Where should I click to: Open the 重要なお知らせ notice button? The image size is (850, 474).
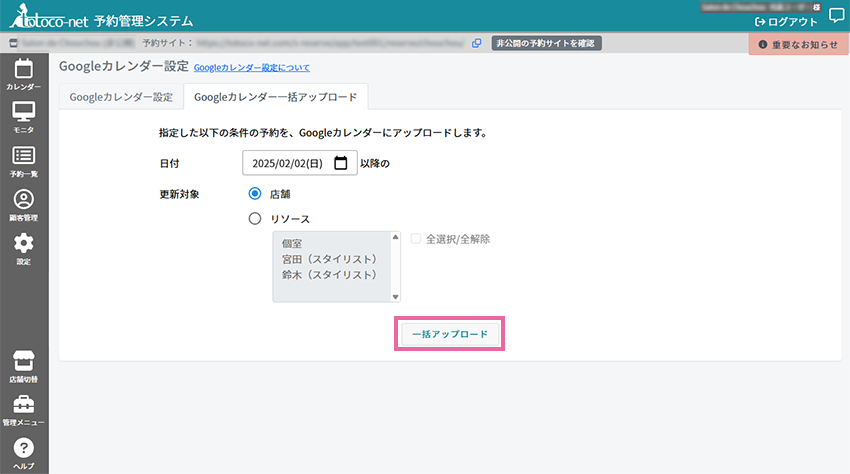[x=799, y=44]
